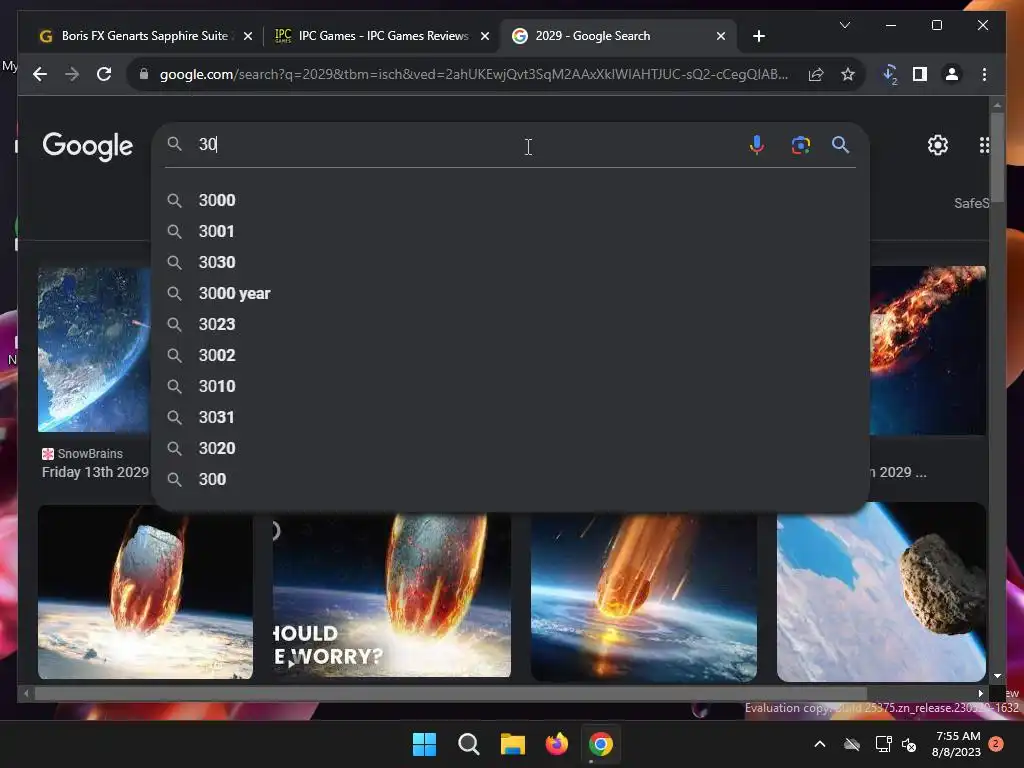Open the 'Friday 13th 2029' caption
1024x768 pixels.
pyautogui.click(x=95, y=472)
